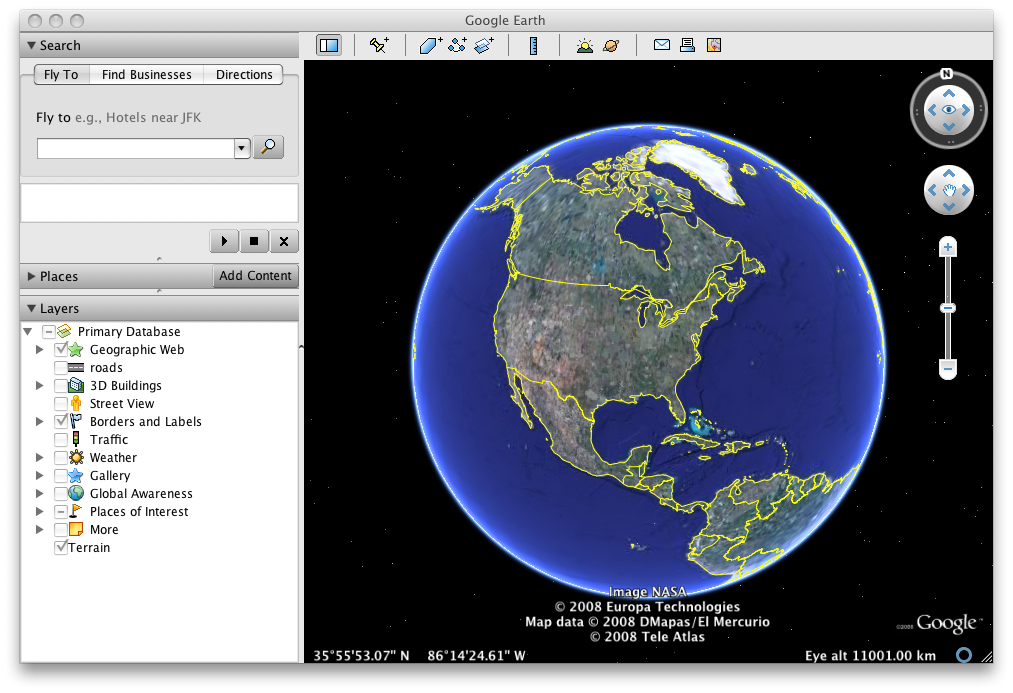The width and height of the screenshot is (1013, 693).
Task: Open the Fly to search history dropdown
Action: 242,149
